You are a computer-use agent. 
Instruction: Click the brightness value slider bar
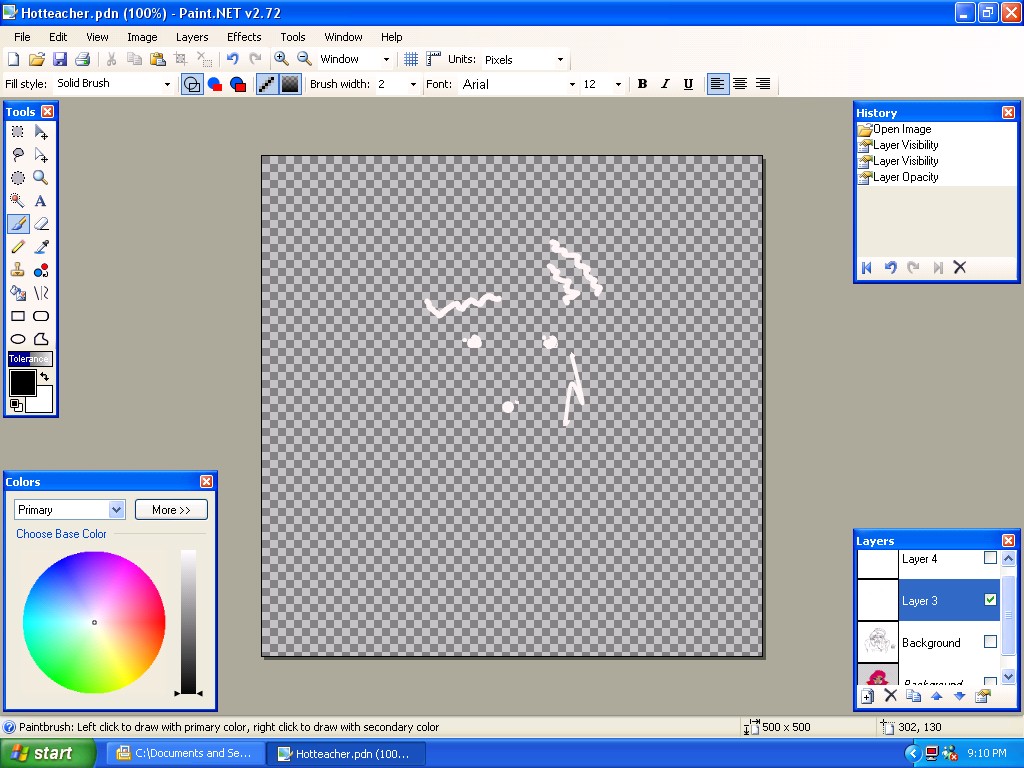point(188,622)
